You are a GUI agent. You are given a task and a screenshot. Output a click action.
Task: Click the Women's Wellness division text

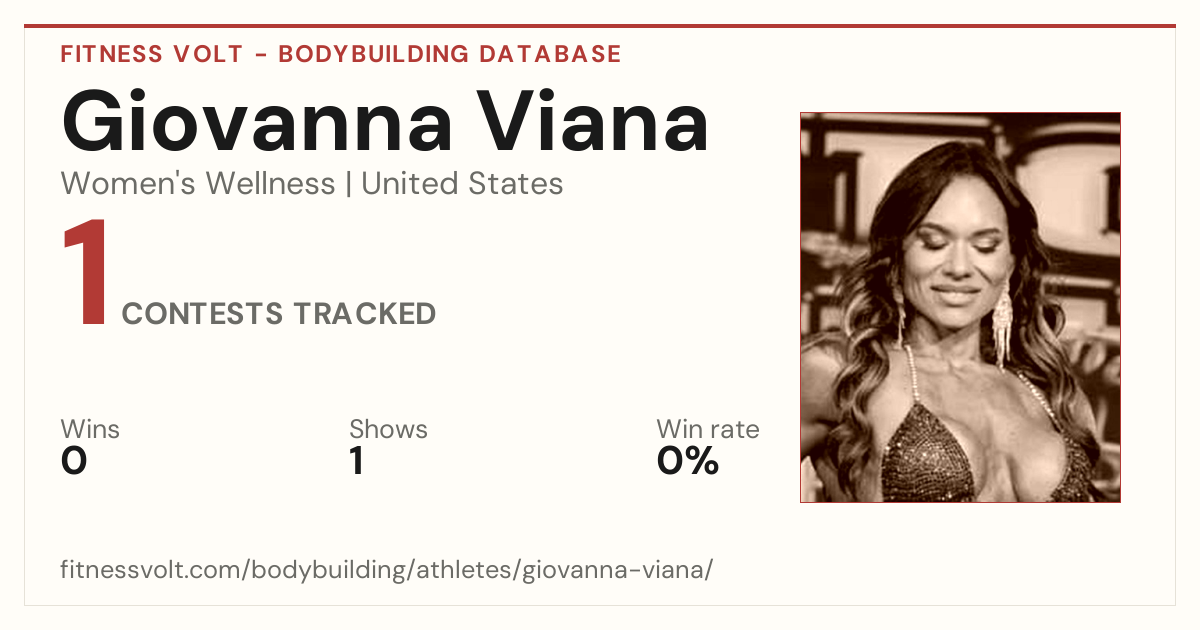[198, 184]
